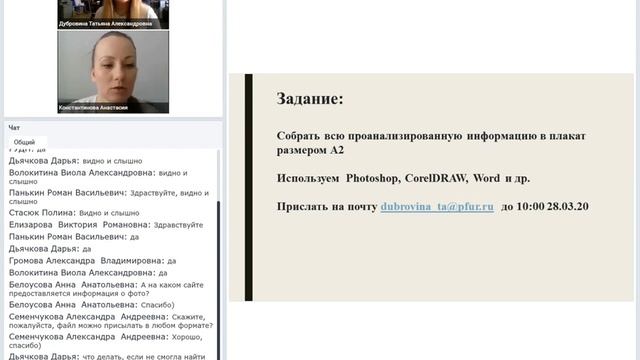Click Дьячкова Дарья да message
640x360 pixels.
(50, 249)
